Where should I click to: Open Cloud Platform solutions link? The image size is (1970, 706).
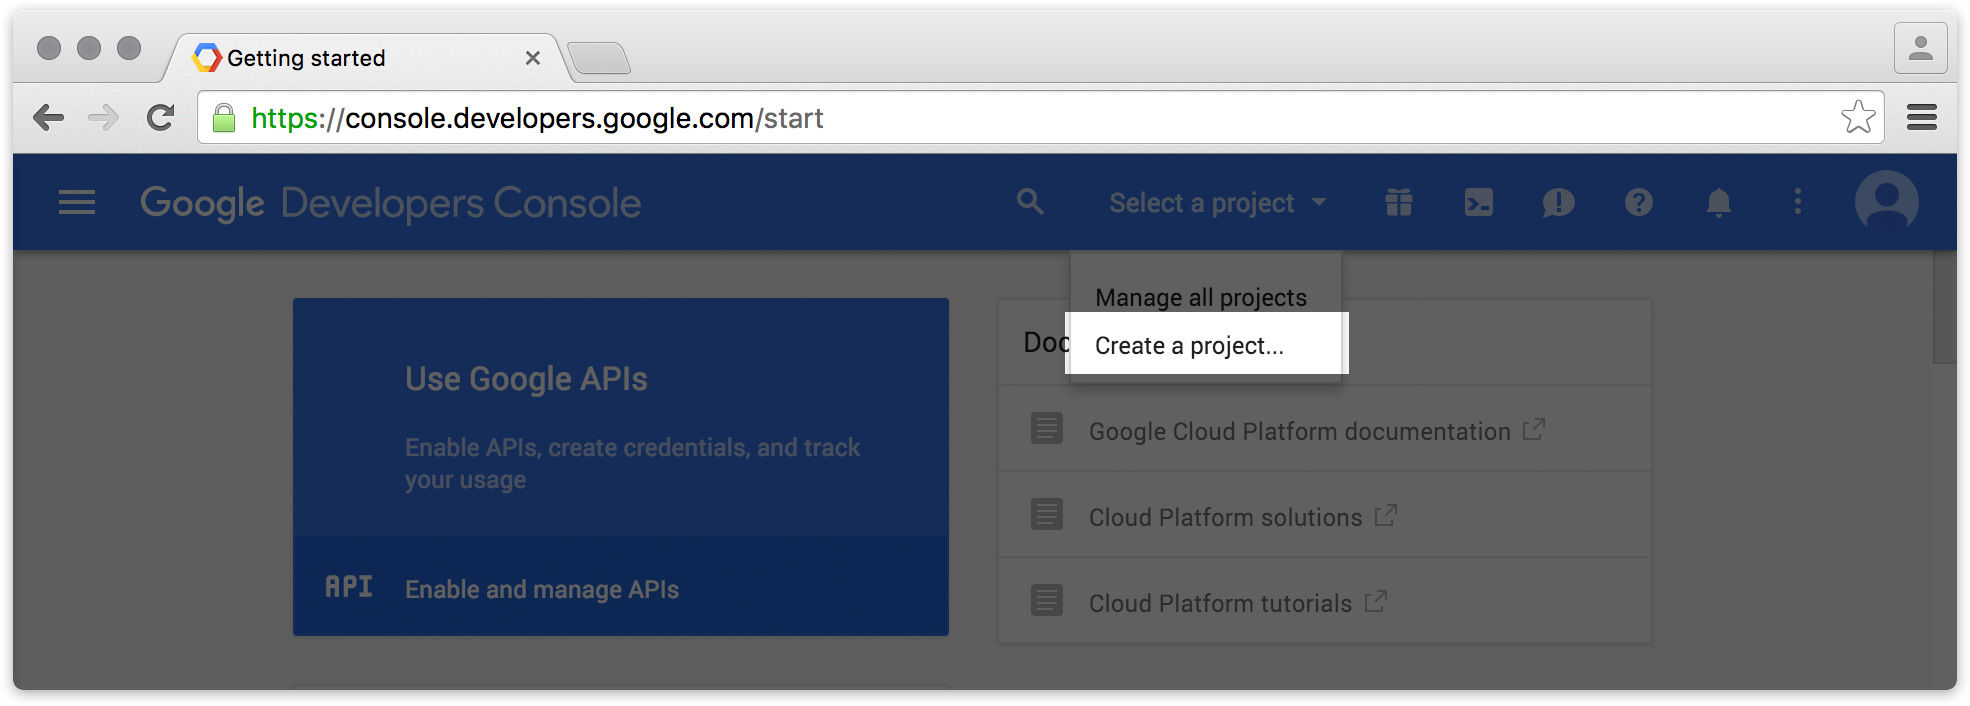coord(1225,518)
